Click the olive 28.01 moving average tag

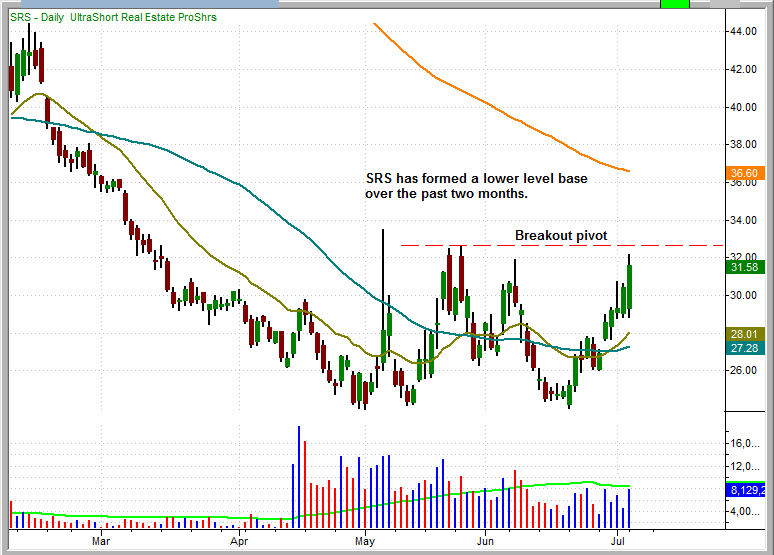pyautogui.click(x=745, y=333)
